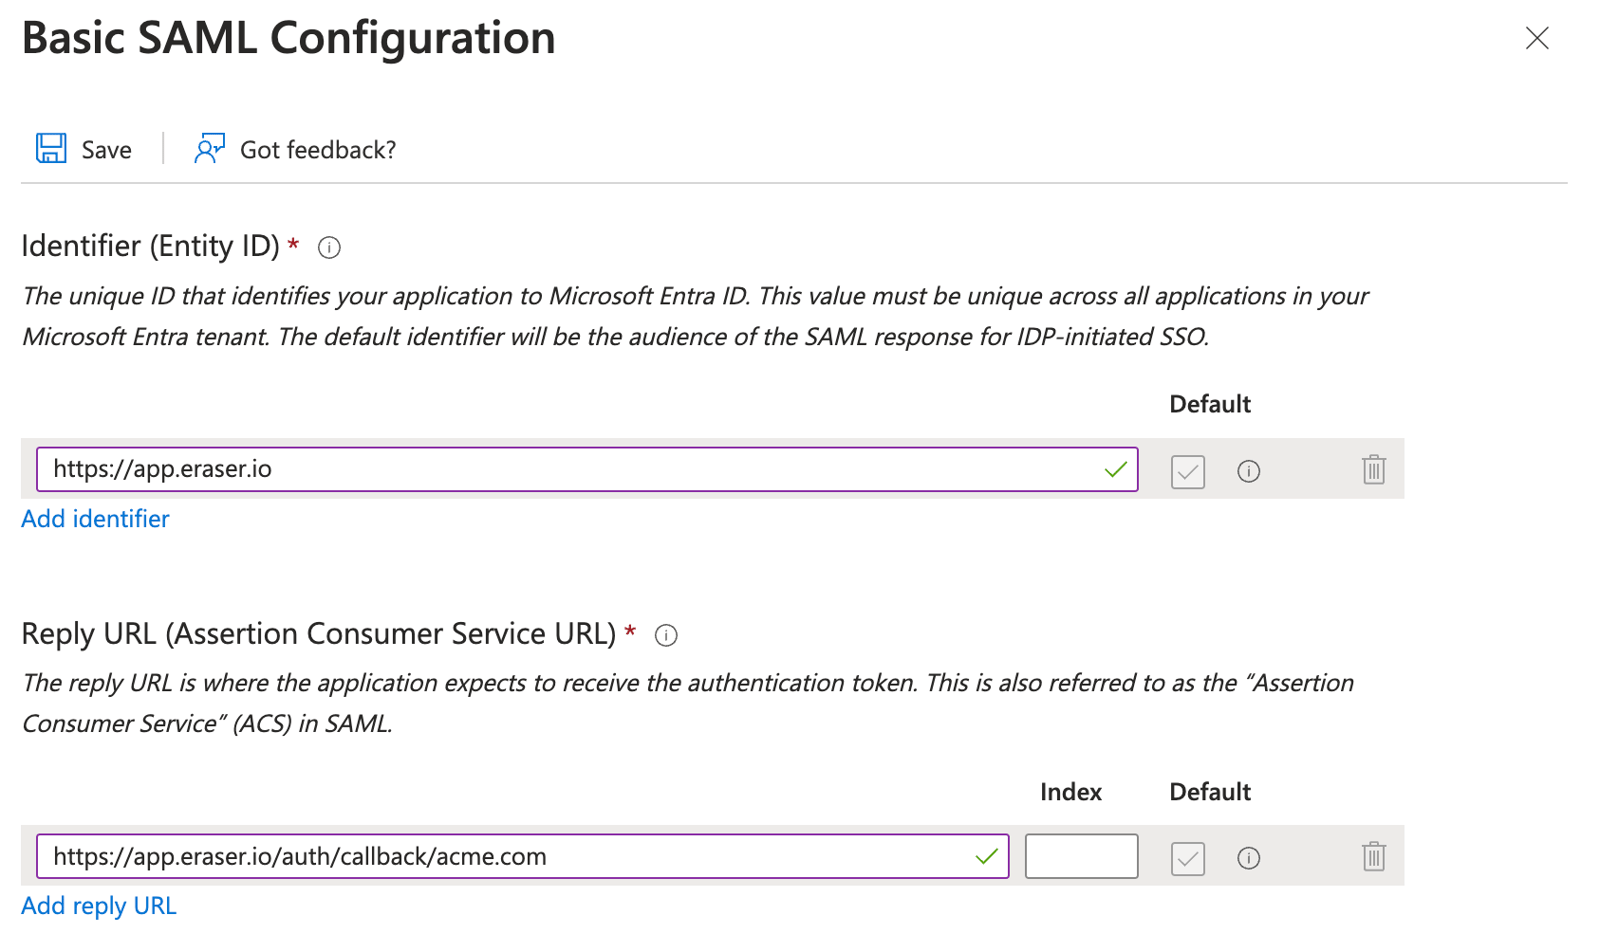Screen dimensions: 1600x952
Task: Delete the acme.com reply URL with trash icon
Action: pyautogui.click(x=1374, y=856)
